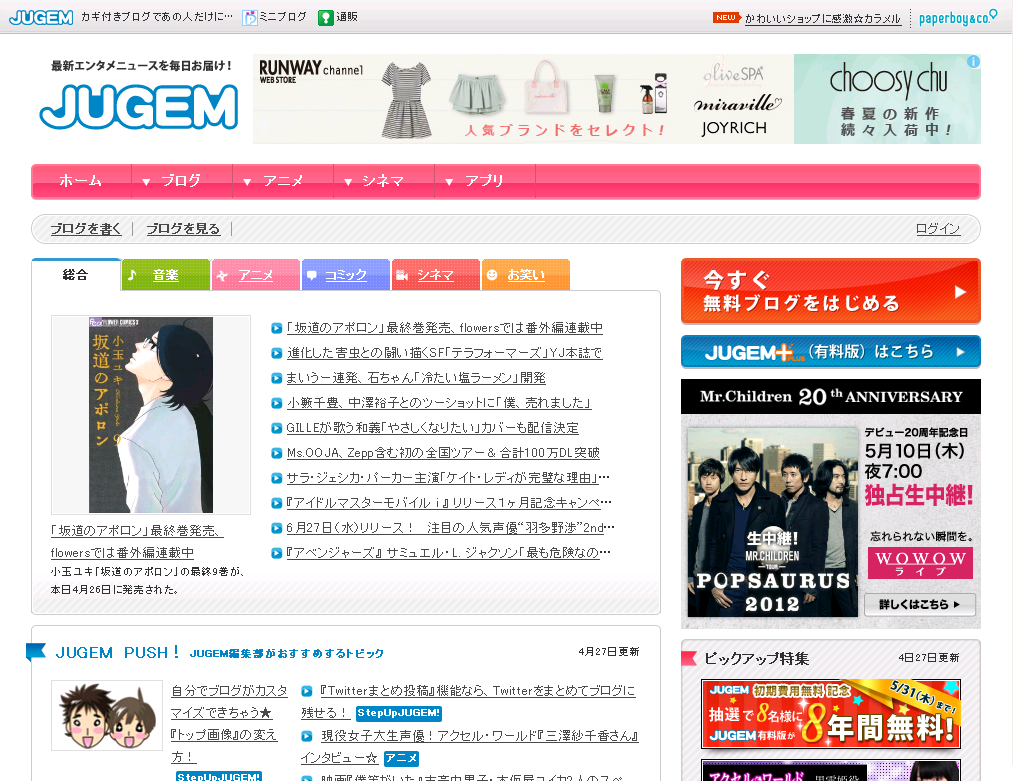
Task: Click the ログイン link
Action: pyautogui.click(x=938, y=229)
